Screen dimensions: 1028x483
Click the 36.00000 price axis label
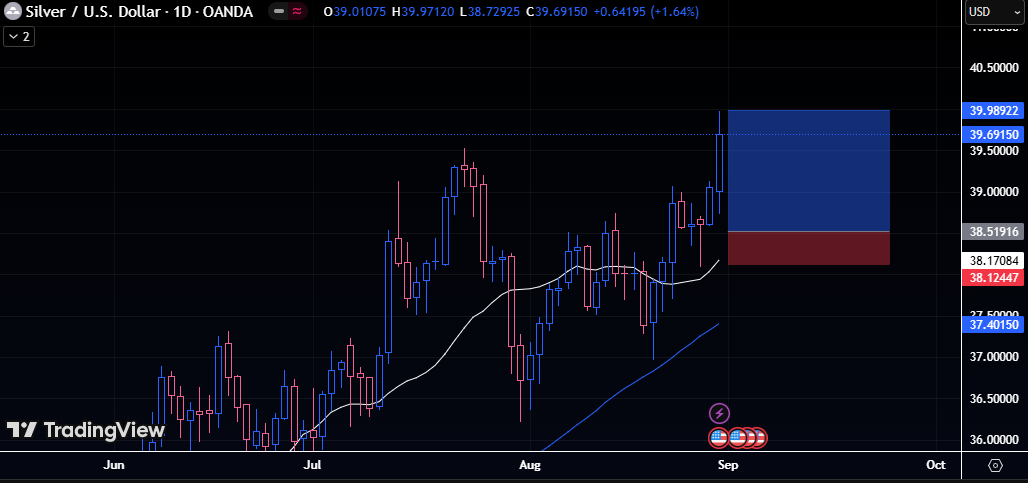(993, 440)
